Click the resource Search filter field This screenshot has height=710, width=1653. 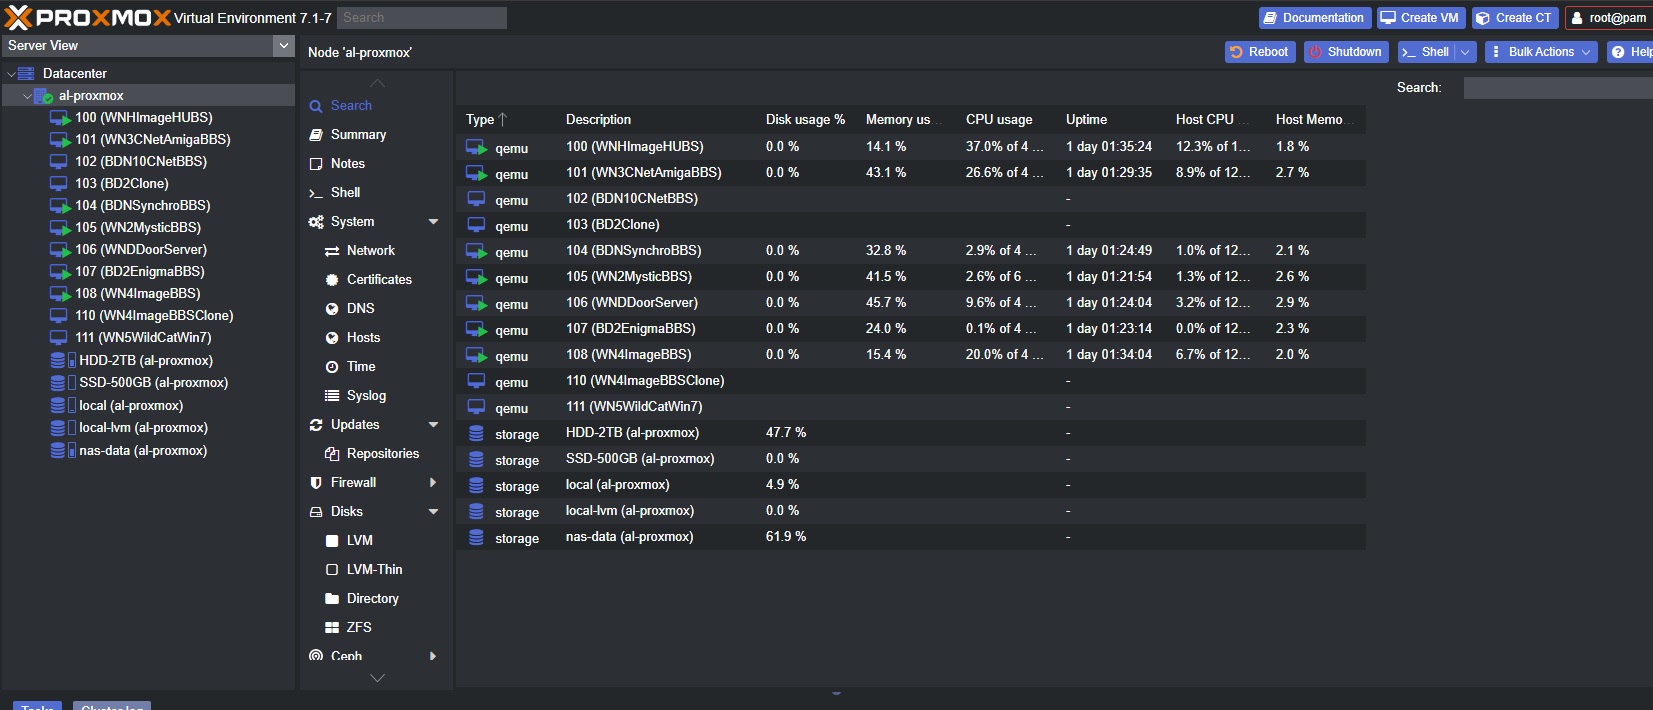(1558, 88)
